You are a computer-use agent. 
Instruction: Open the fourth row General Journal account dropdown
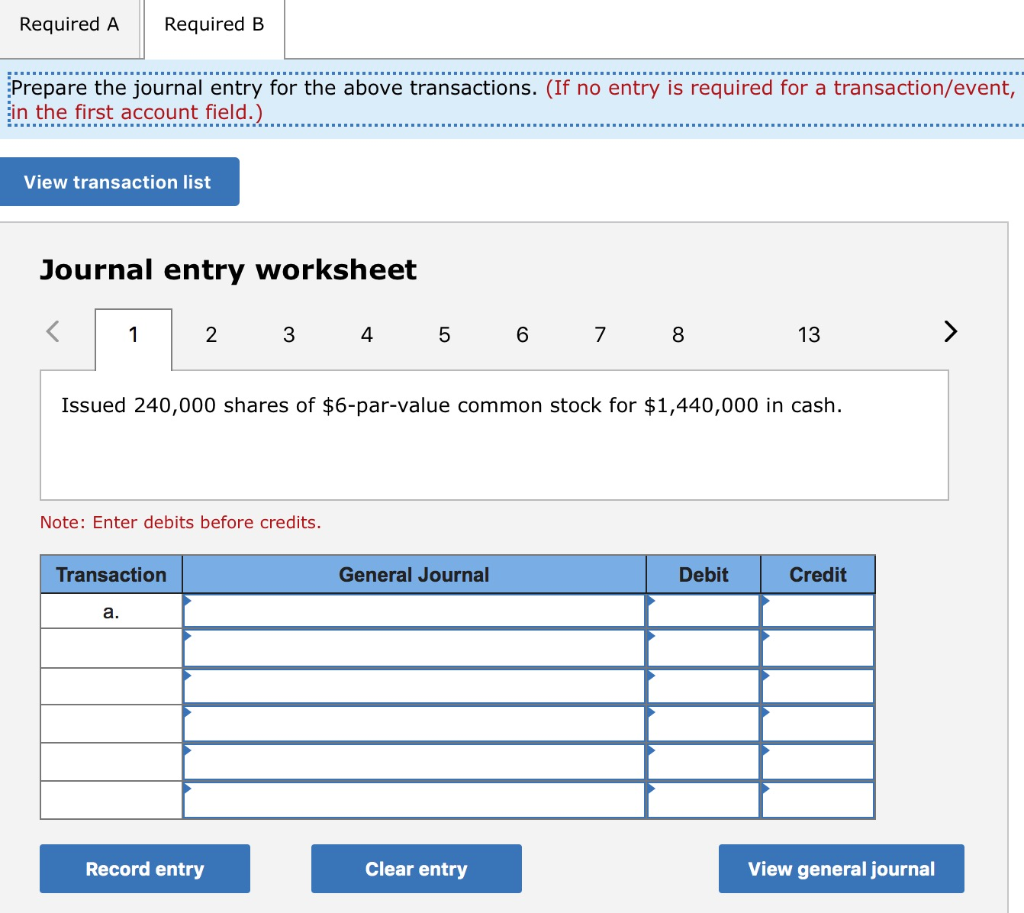[x=414, y=724]
